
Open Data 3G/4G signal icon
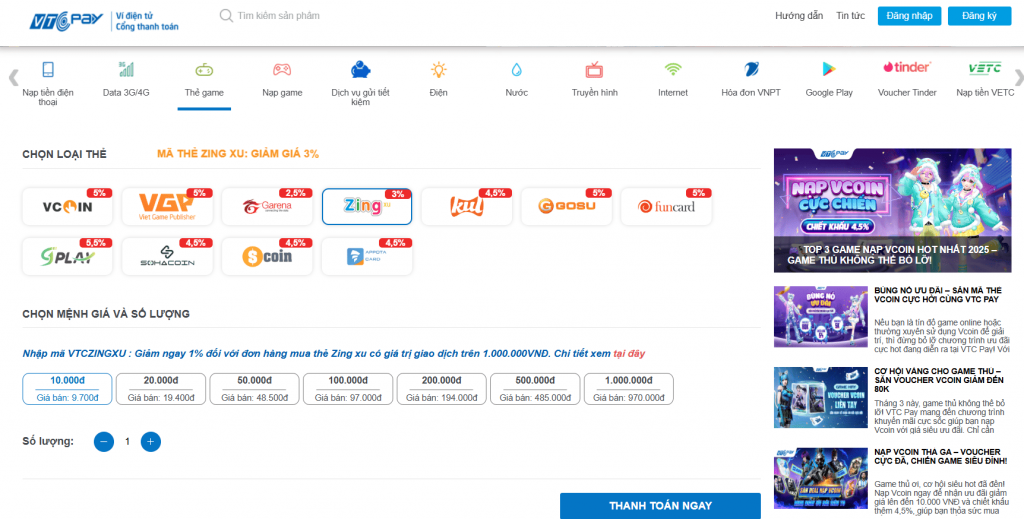[x=126, y=69]
